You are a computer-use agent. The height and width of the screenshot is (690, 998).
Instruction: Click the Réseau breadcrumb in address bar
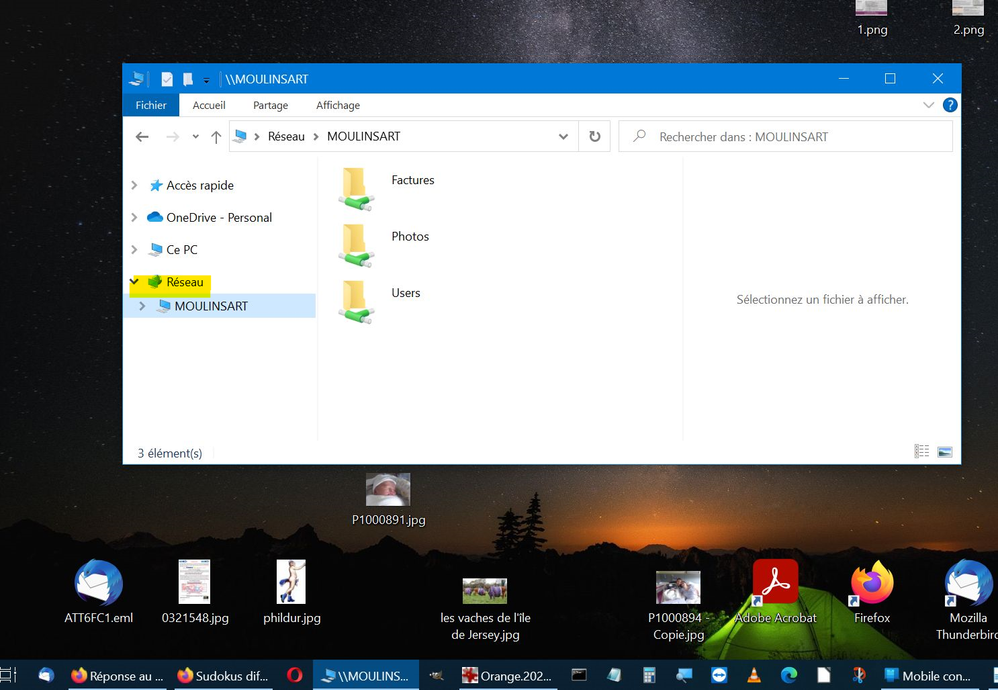286,137
